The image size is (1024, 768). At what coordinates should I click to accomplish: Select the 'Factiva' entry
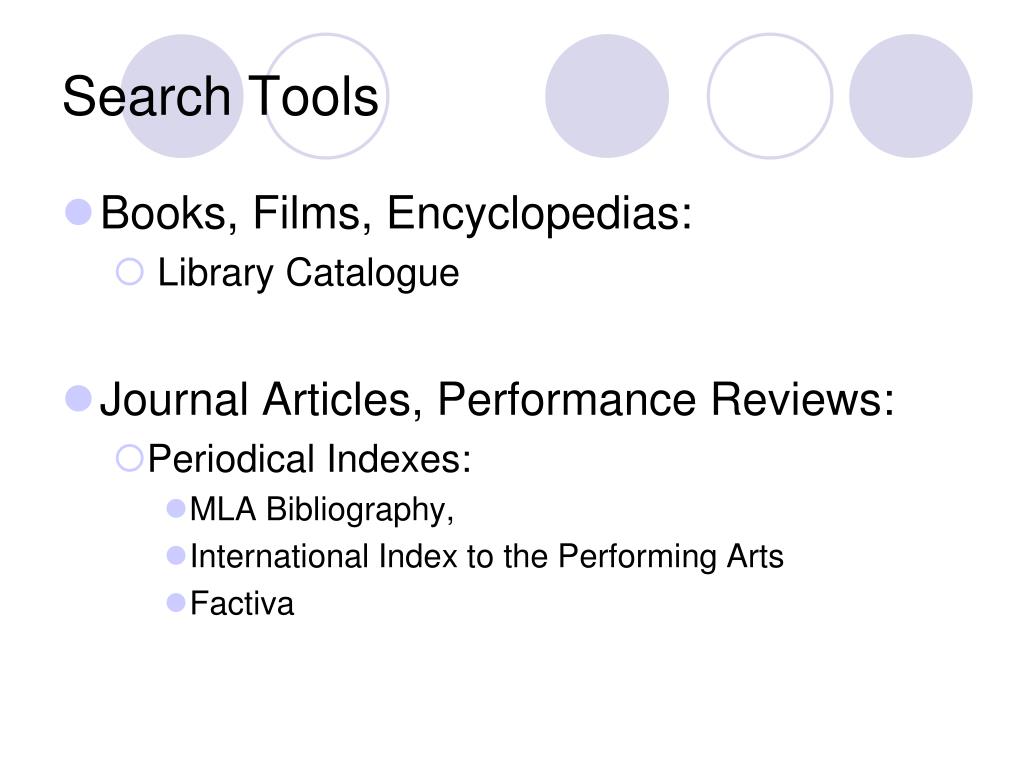[x=242, y=603]
